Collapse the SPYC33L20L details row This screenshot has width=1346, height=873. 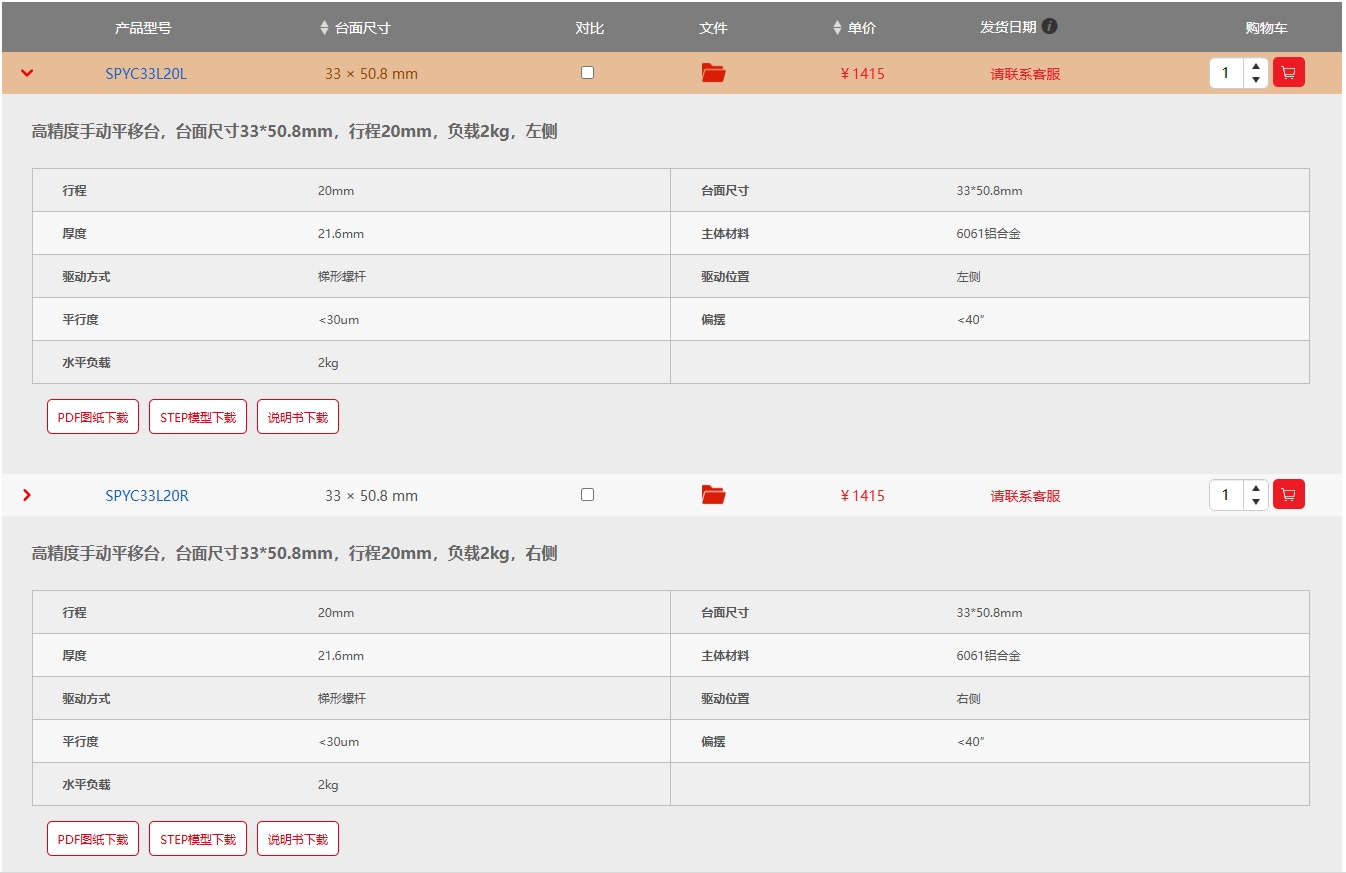click(x=27, y=73)
